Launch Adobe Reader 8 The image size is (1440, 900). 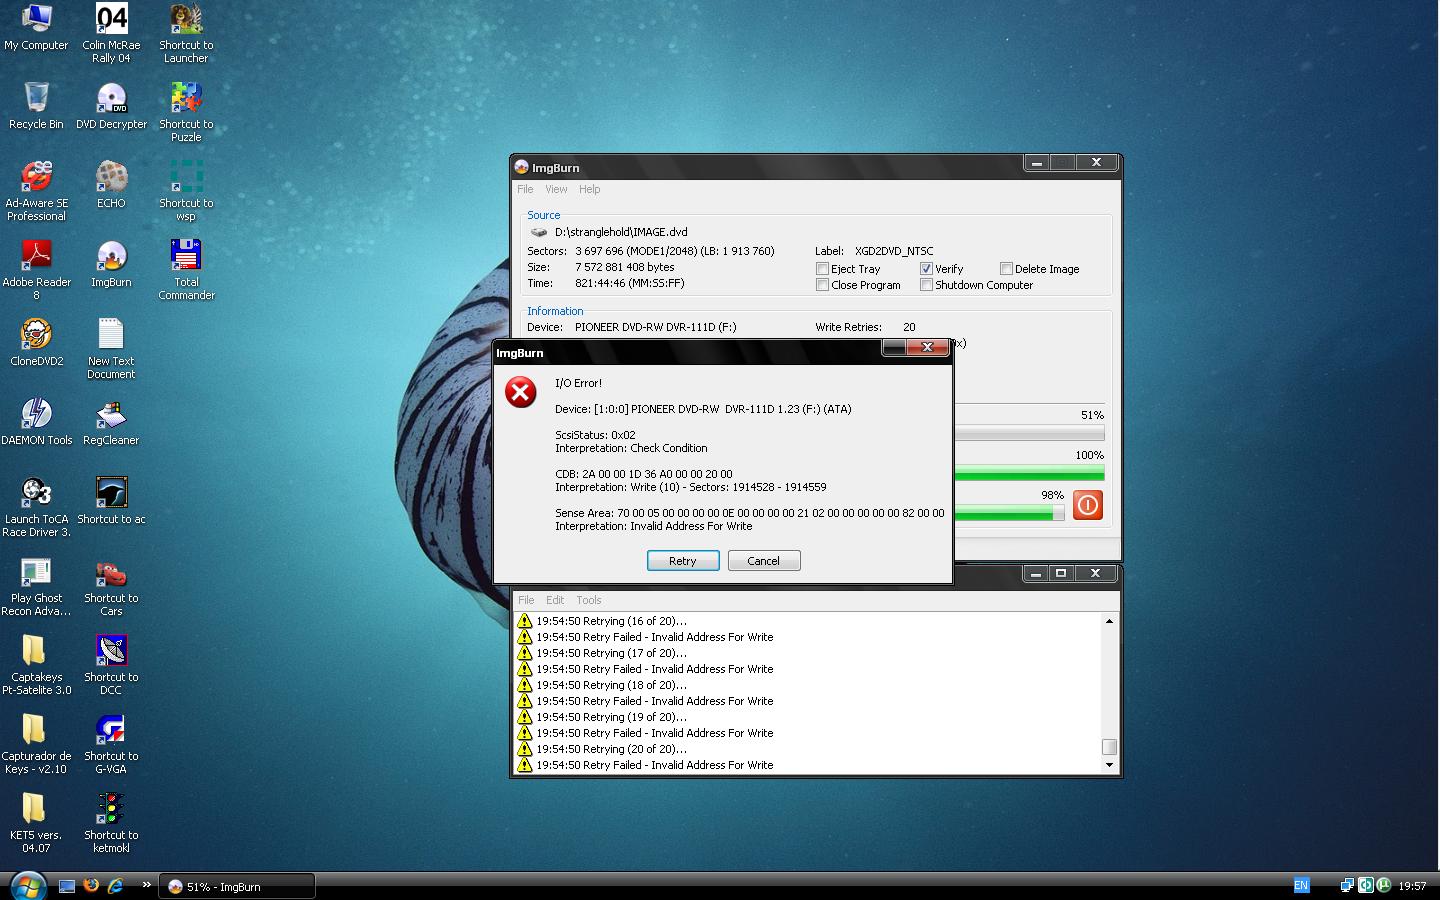[36, 270]
